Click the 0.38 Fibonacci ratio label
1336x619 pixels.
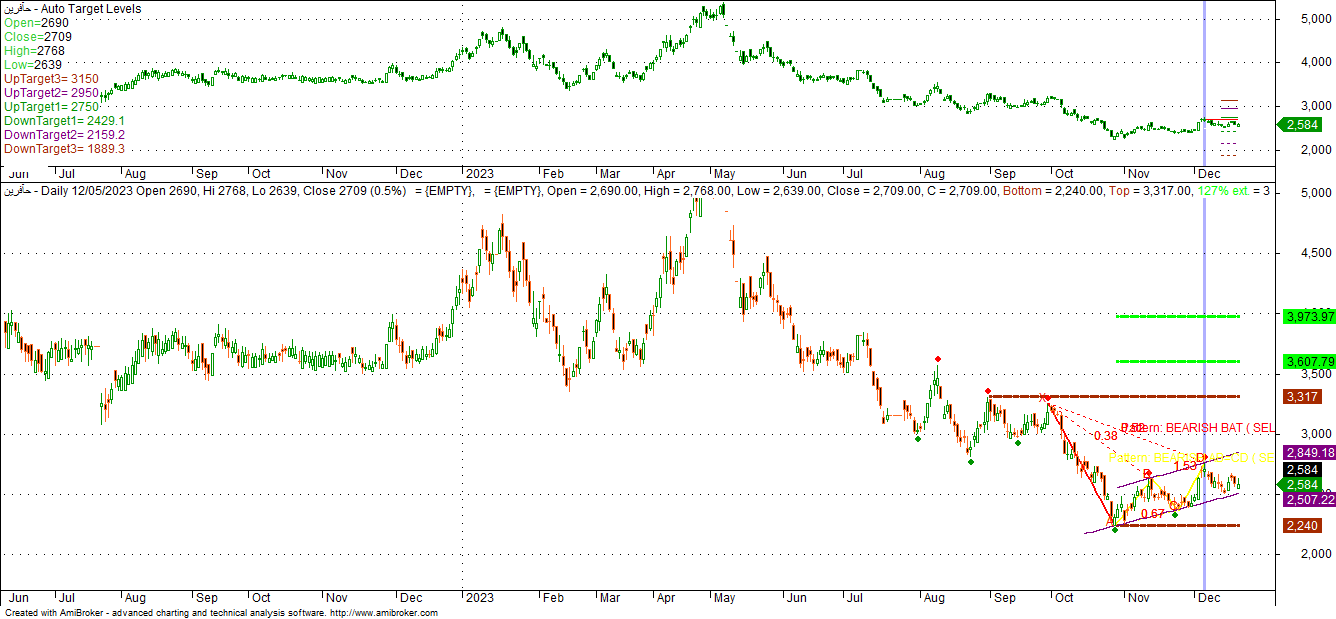(1104, 436)
